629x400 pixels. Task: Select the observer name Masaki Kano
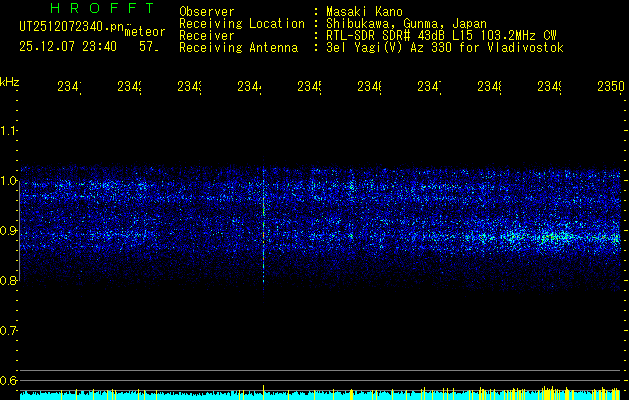click(x=364, y=12)
